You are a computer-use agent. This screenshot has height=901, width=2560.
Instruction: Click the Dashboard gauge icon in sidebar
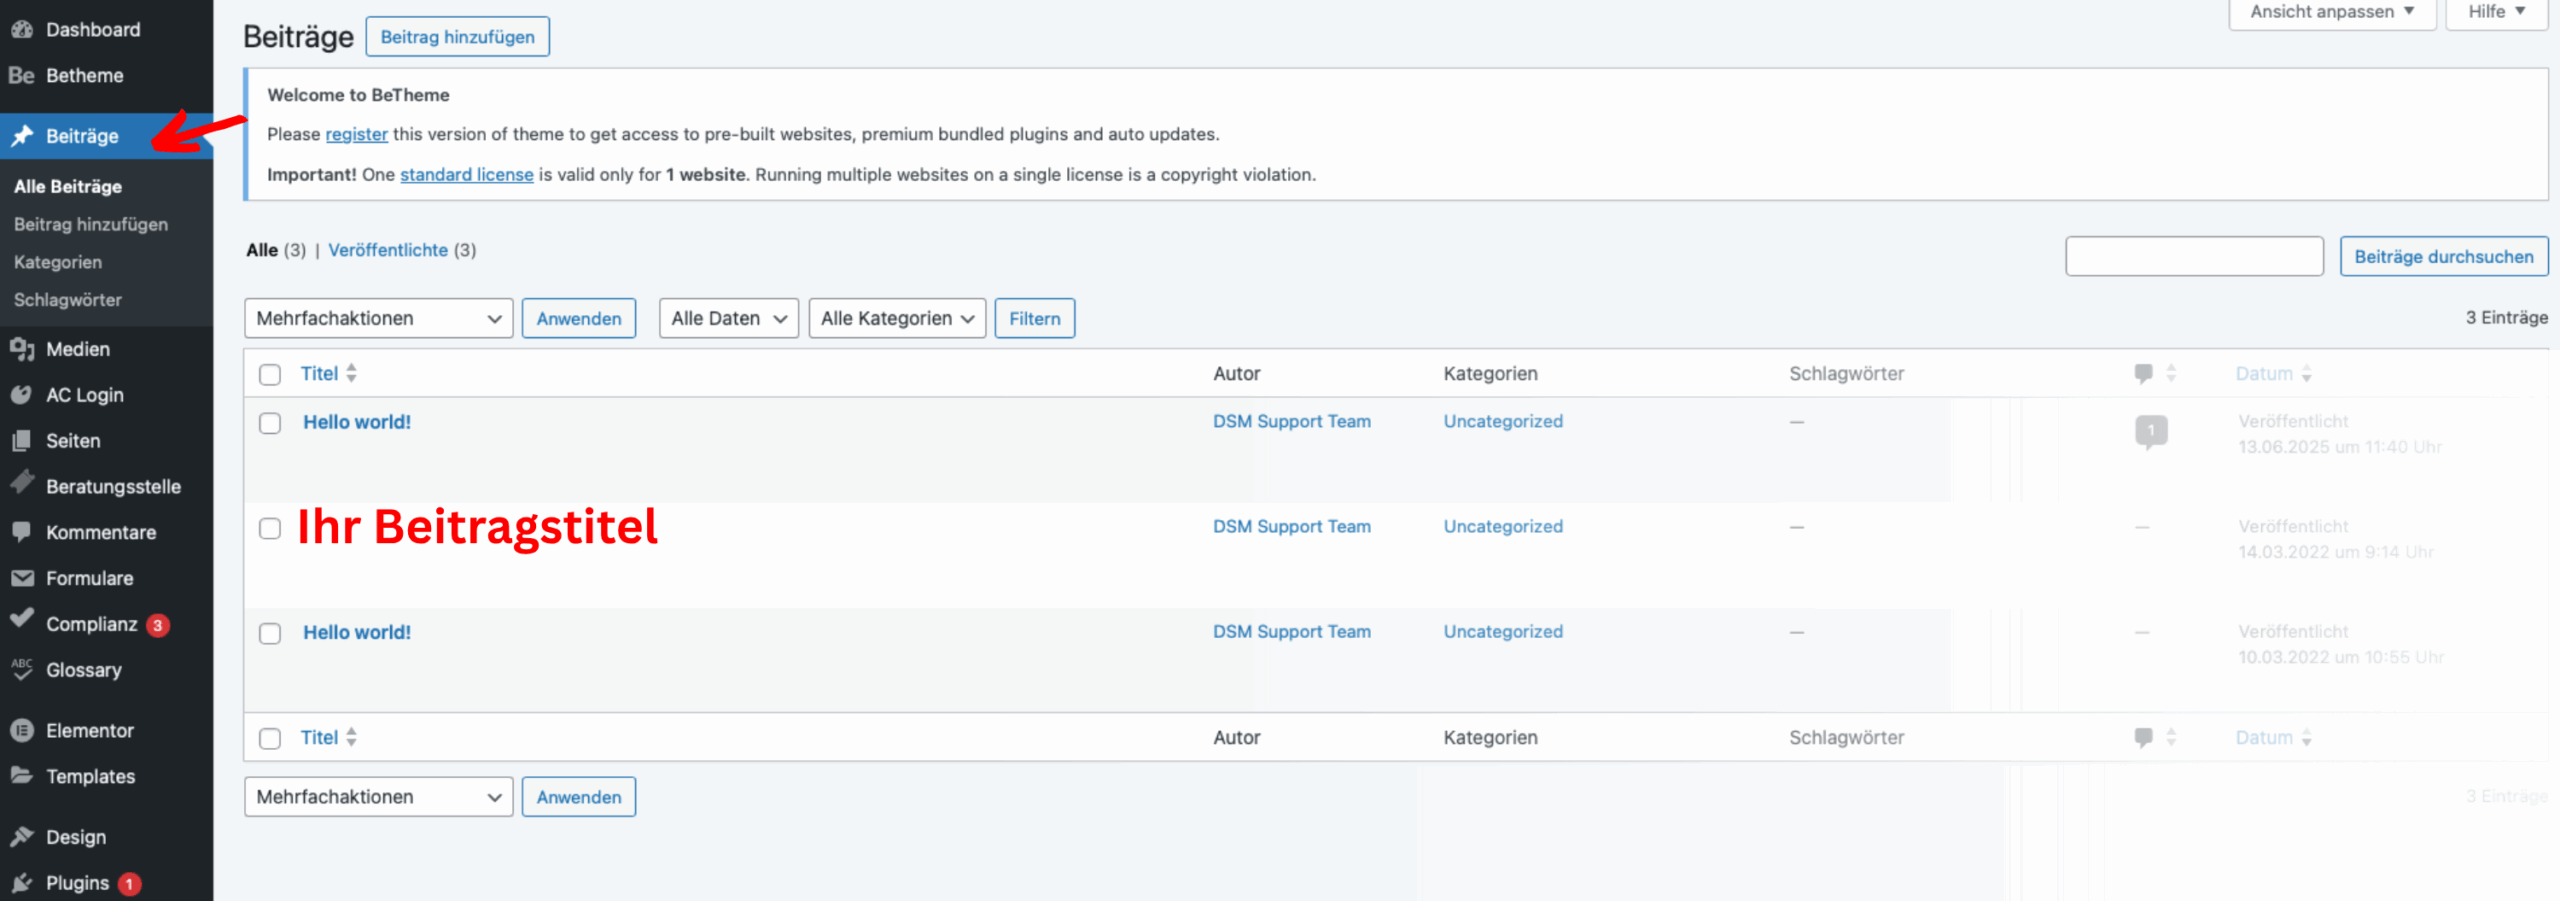click(x=21, y=30)
